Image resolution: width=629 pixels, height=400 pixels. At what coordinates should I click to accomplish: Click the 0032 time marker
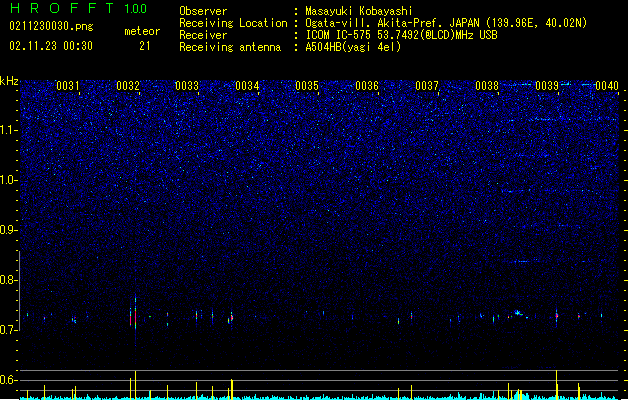128,85
